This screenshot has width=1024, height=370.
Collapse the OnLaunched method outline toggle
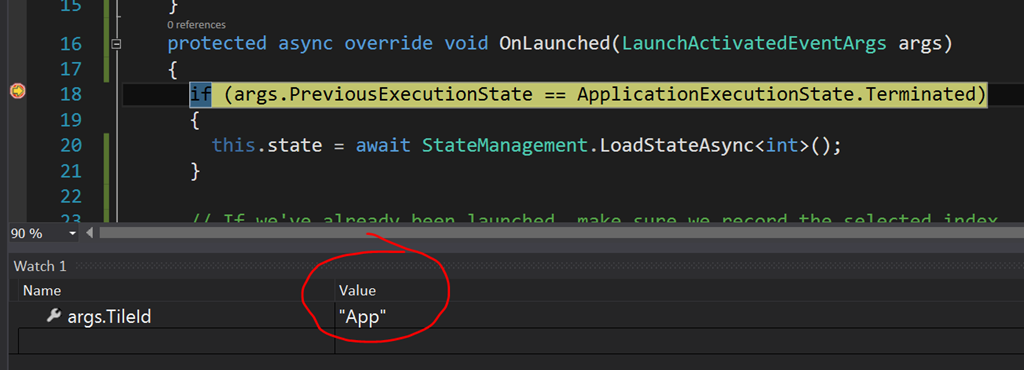[x=117, y=44]
